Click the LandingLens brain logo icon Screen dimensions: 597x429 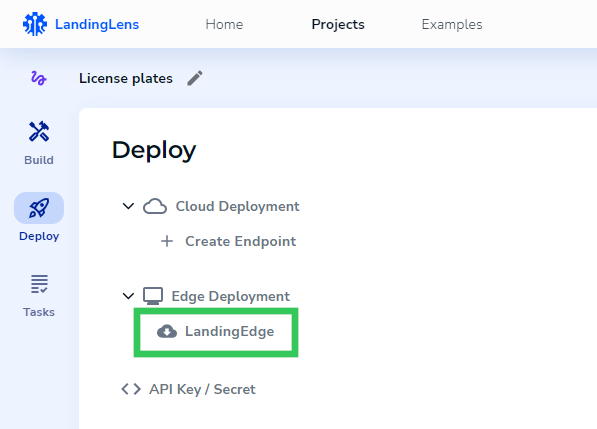tap(35, 24)
